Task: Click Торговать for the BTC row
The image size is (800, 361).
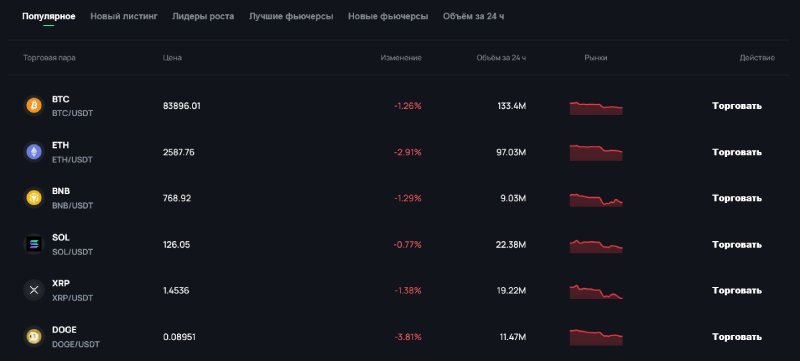Action: point(737,106)
